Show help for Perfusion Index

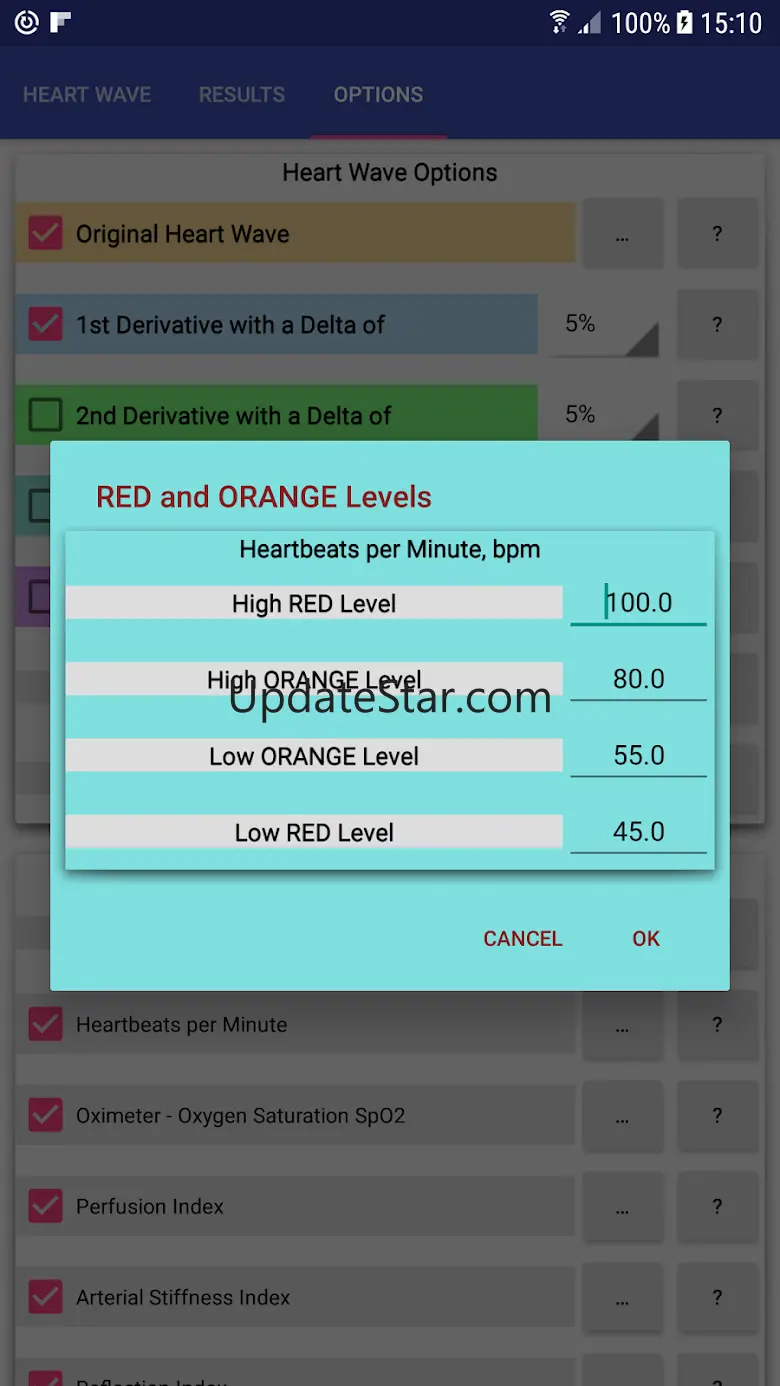(x=717, y=1206)
